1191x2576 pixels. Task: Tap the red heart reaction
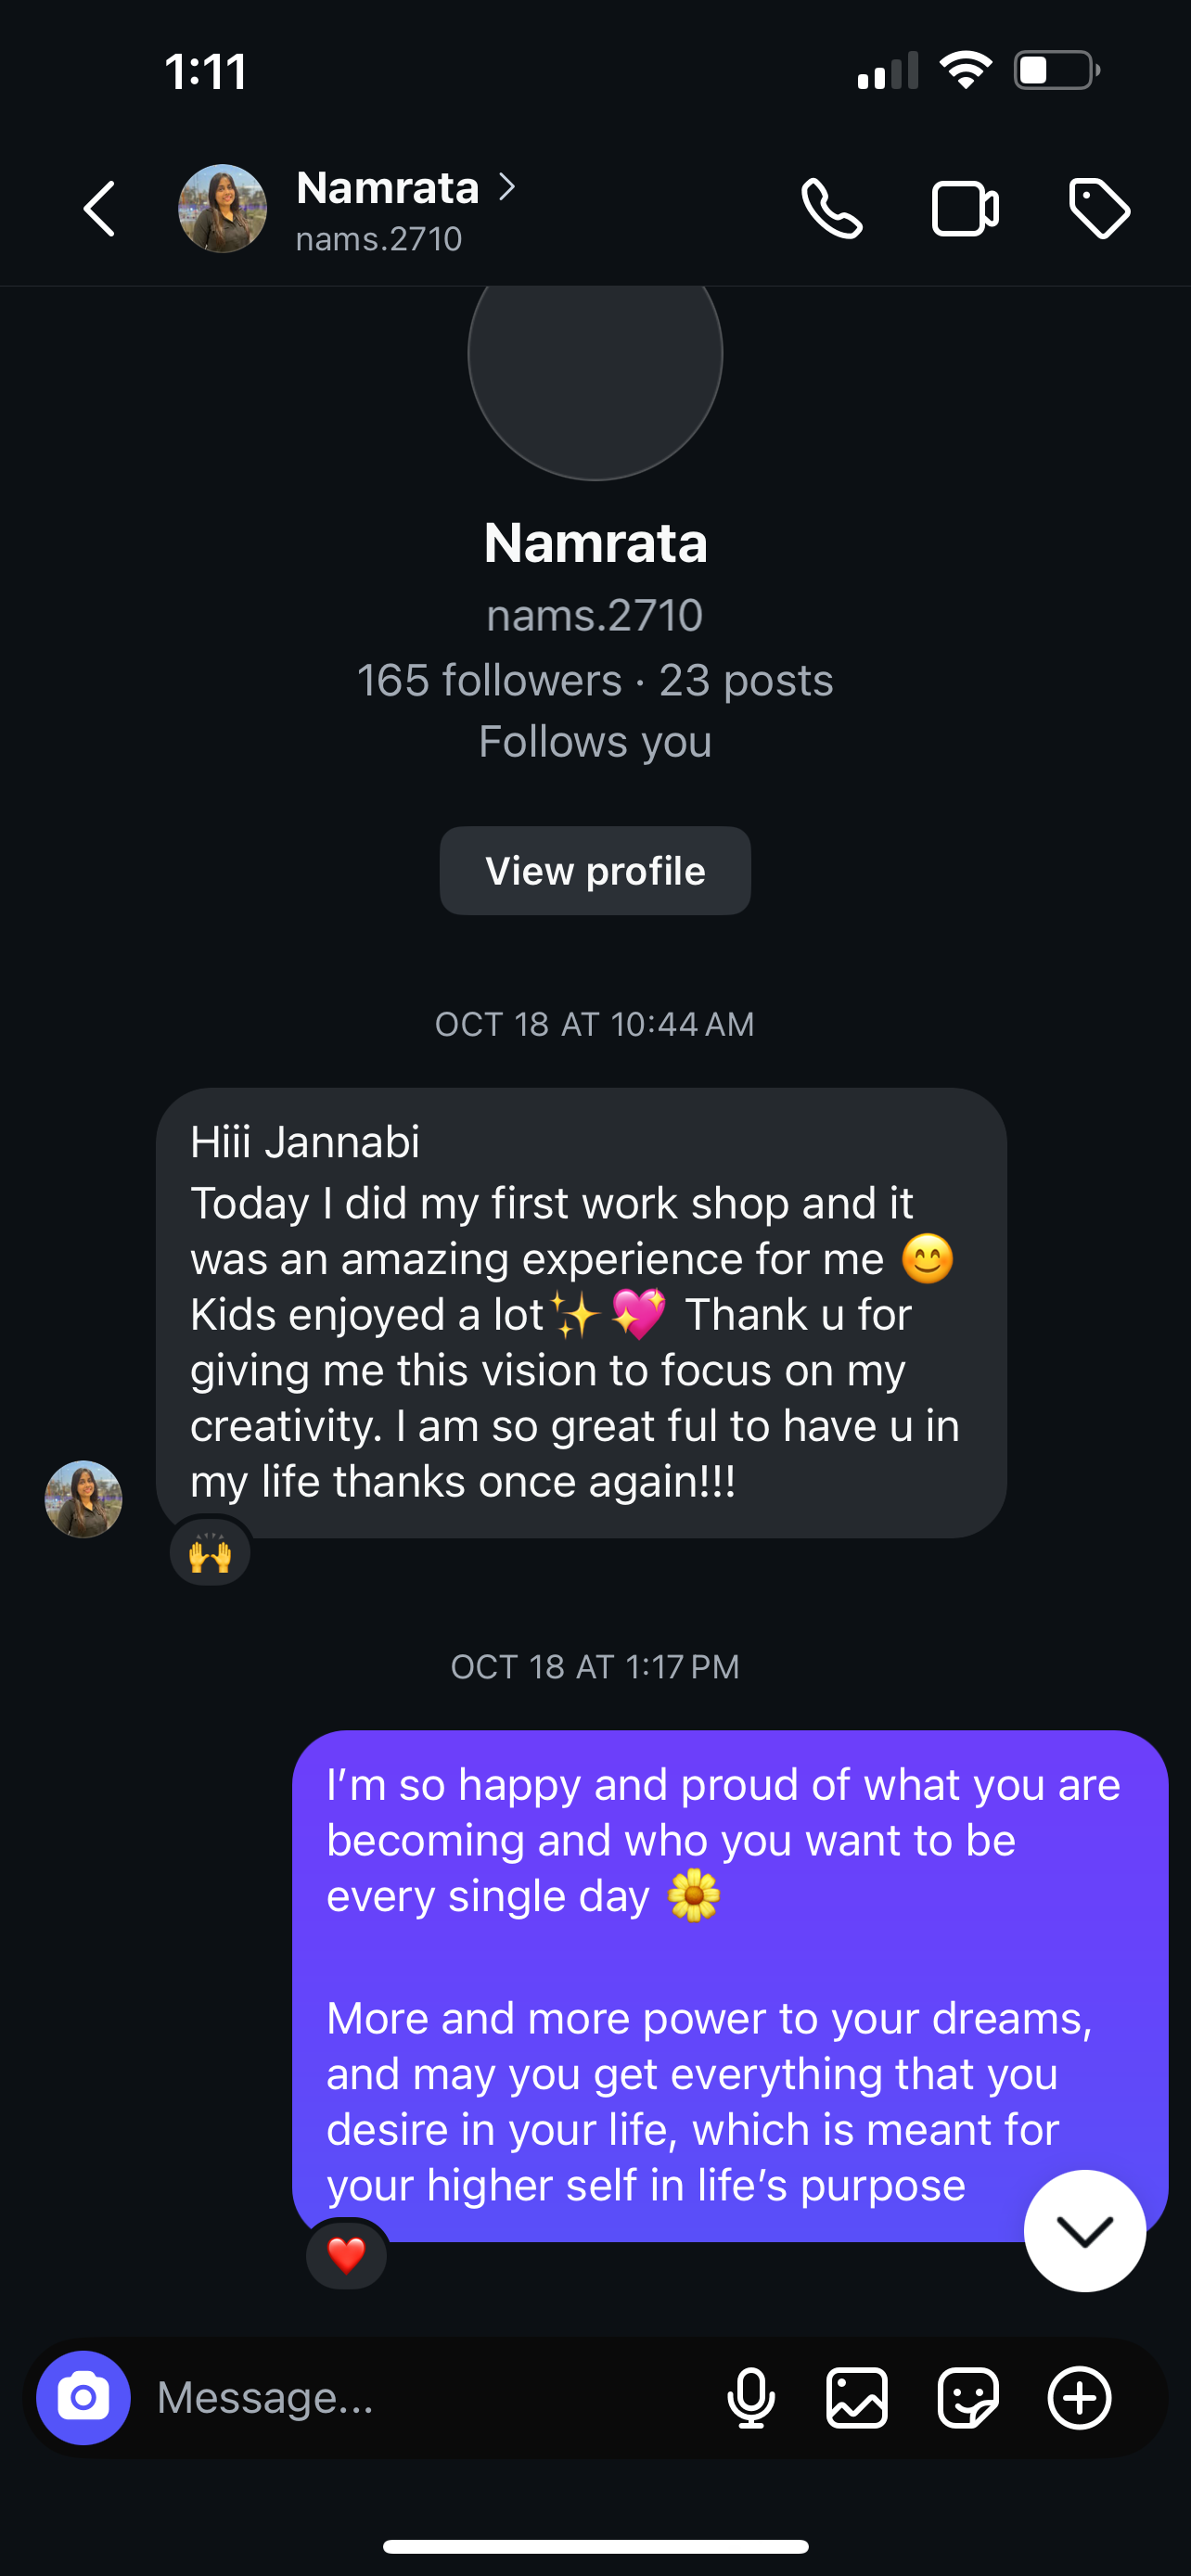tap(346, 2255)
